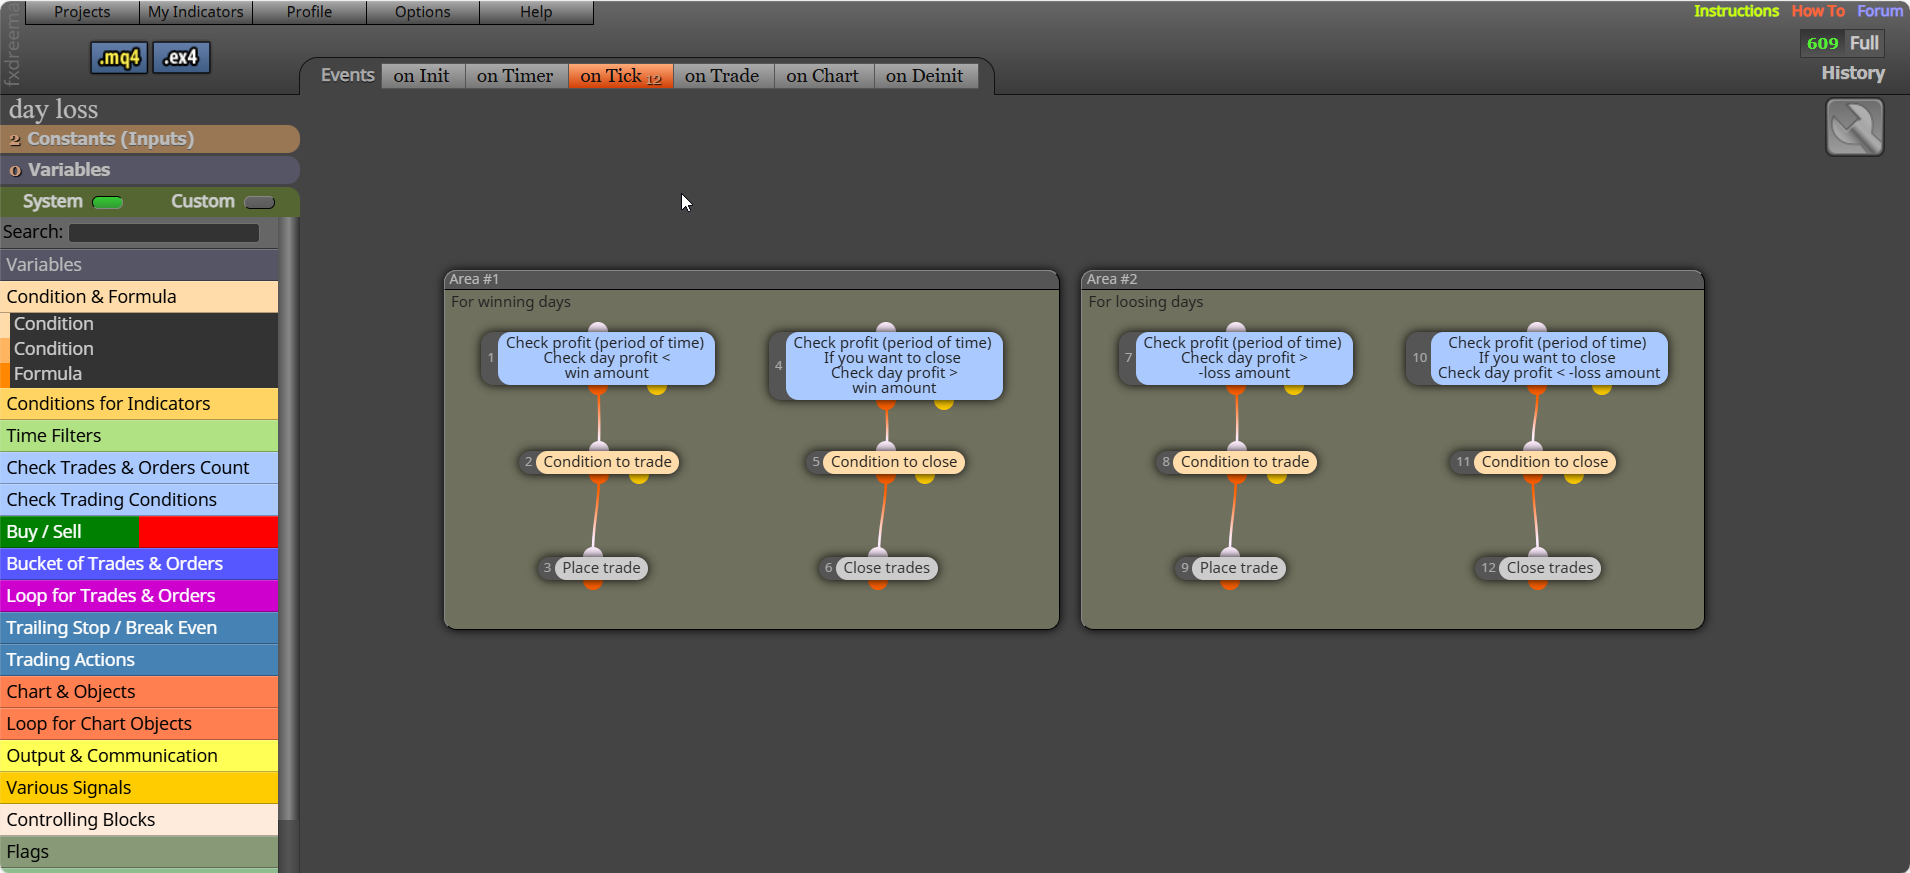Open the Instructions link
Screen dimensions: 1910x873
1736,11
